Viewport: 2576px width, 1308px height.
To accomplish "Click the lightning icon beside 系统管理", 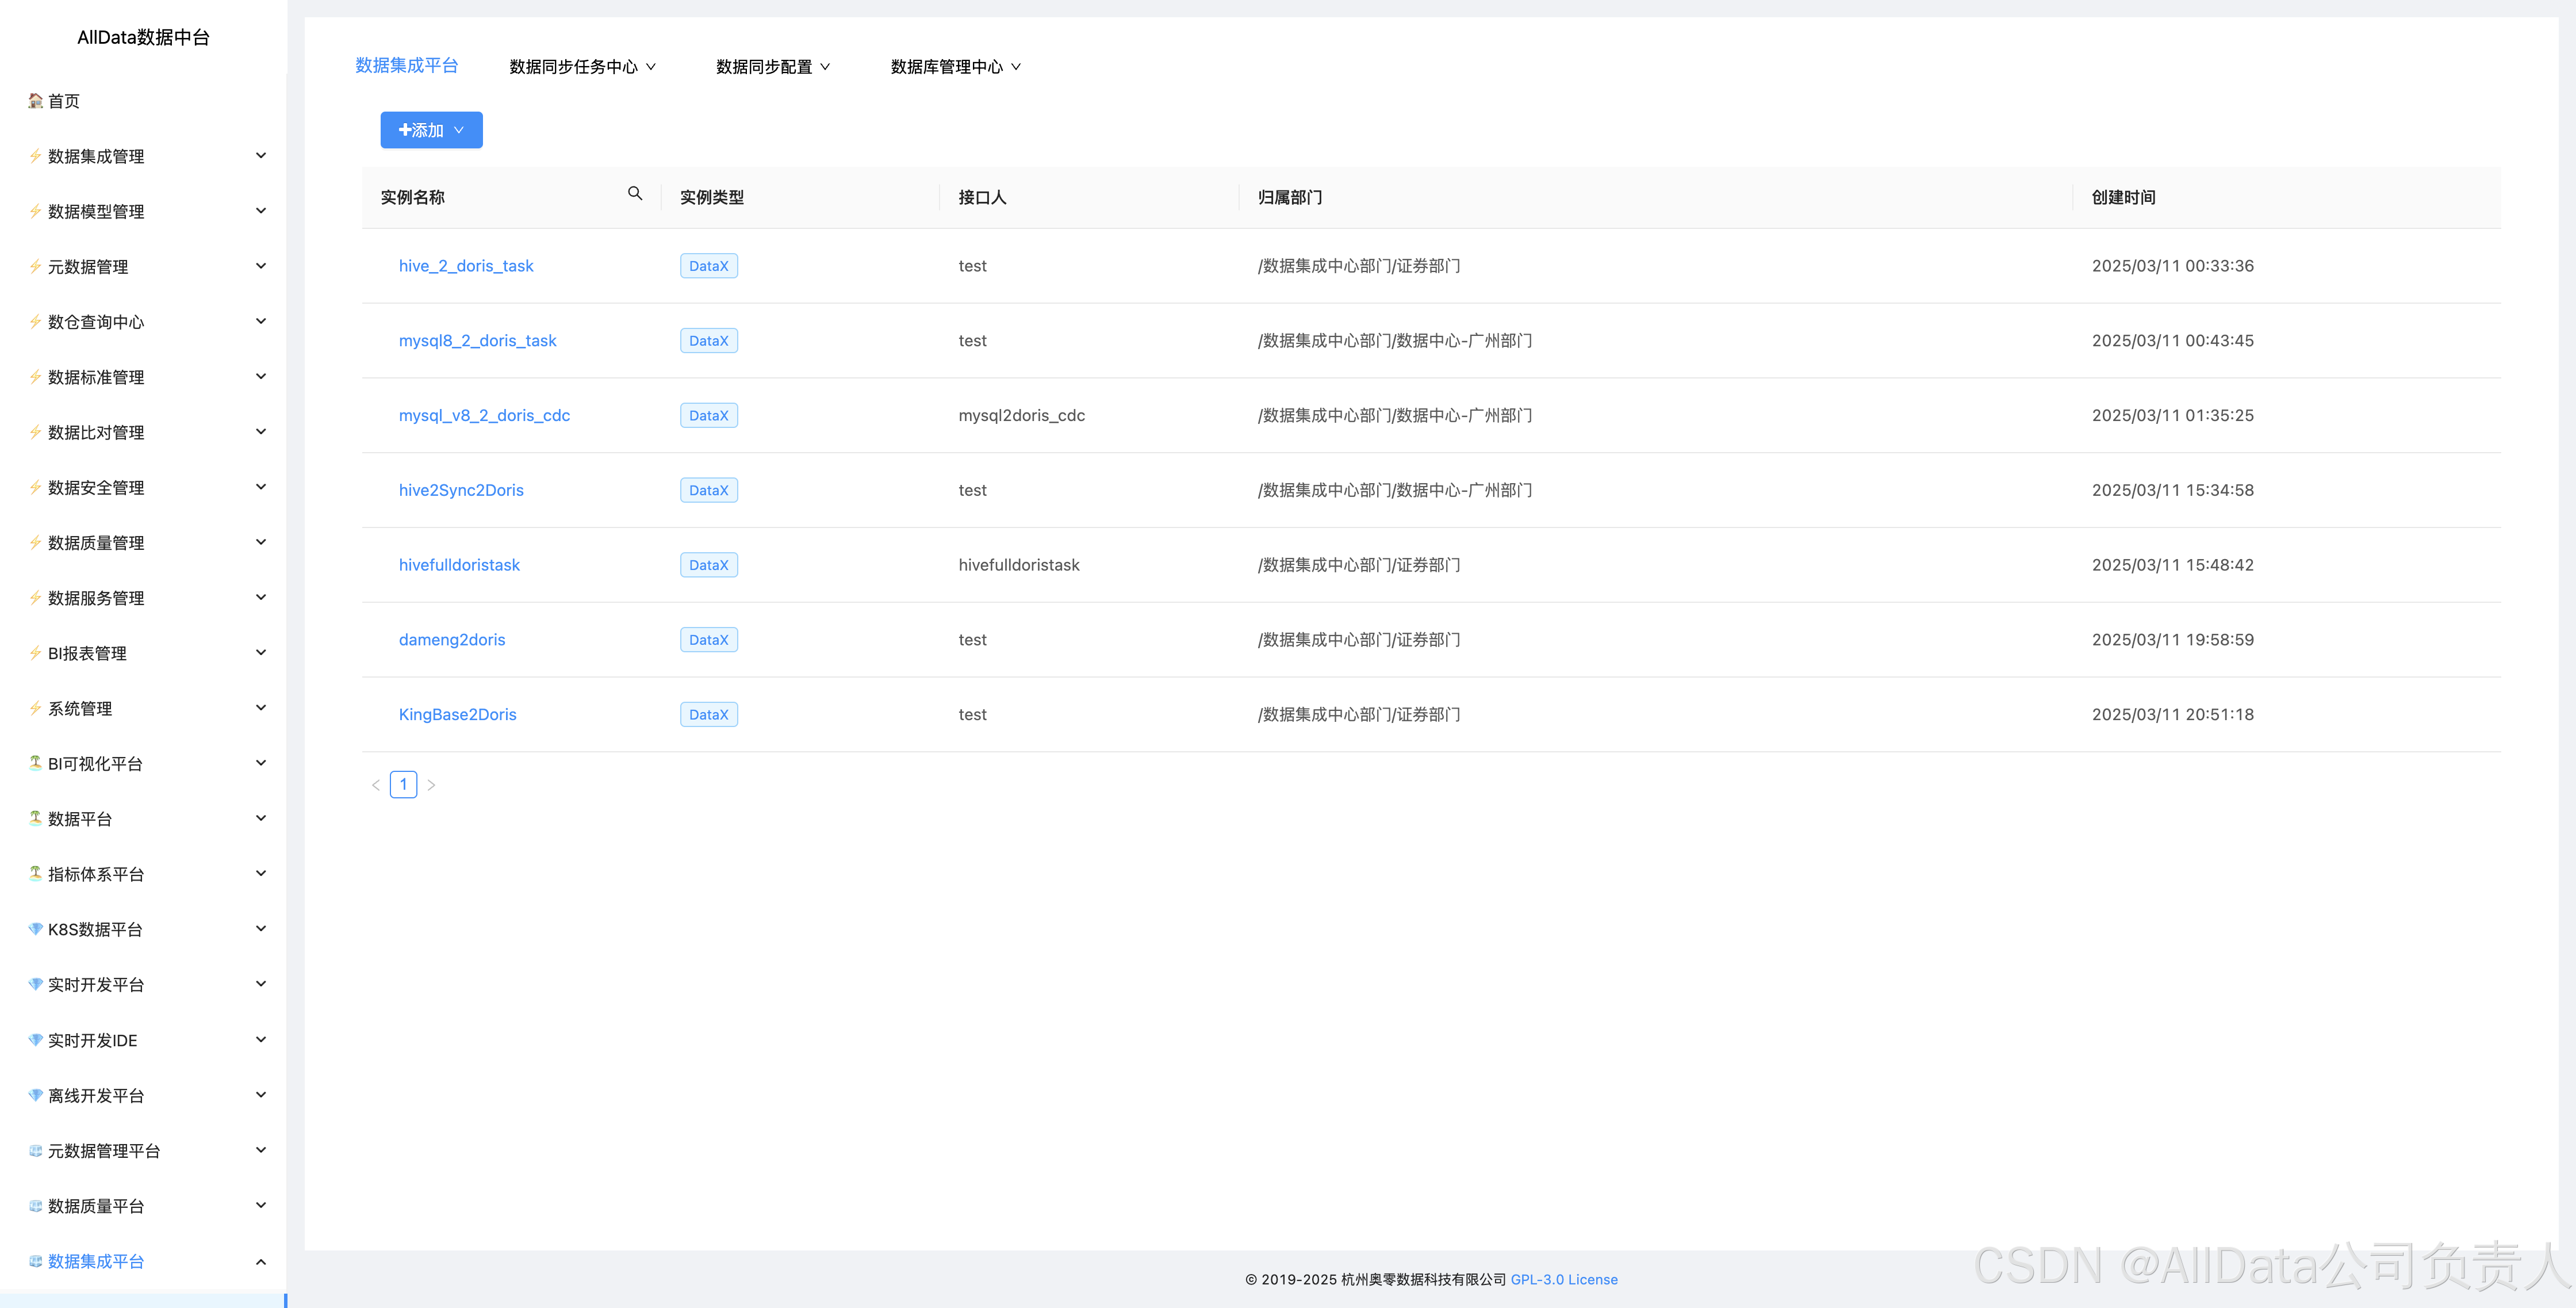I will pyautogui.click(x=36, y=708).
